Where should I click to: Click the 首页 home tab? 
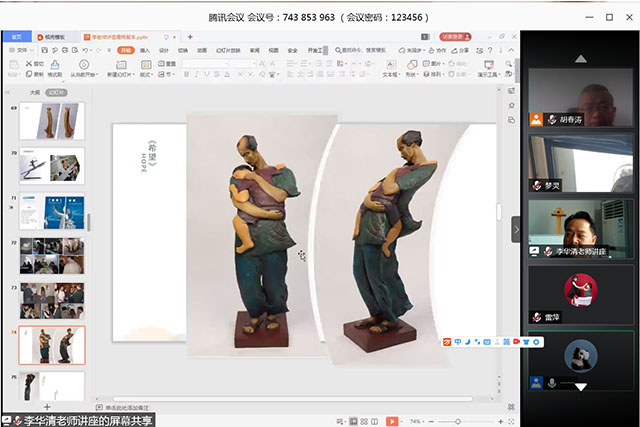(x=16, y=37)
